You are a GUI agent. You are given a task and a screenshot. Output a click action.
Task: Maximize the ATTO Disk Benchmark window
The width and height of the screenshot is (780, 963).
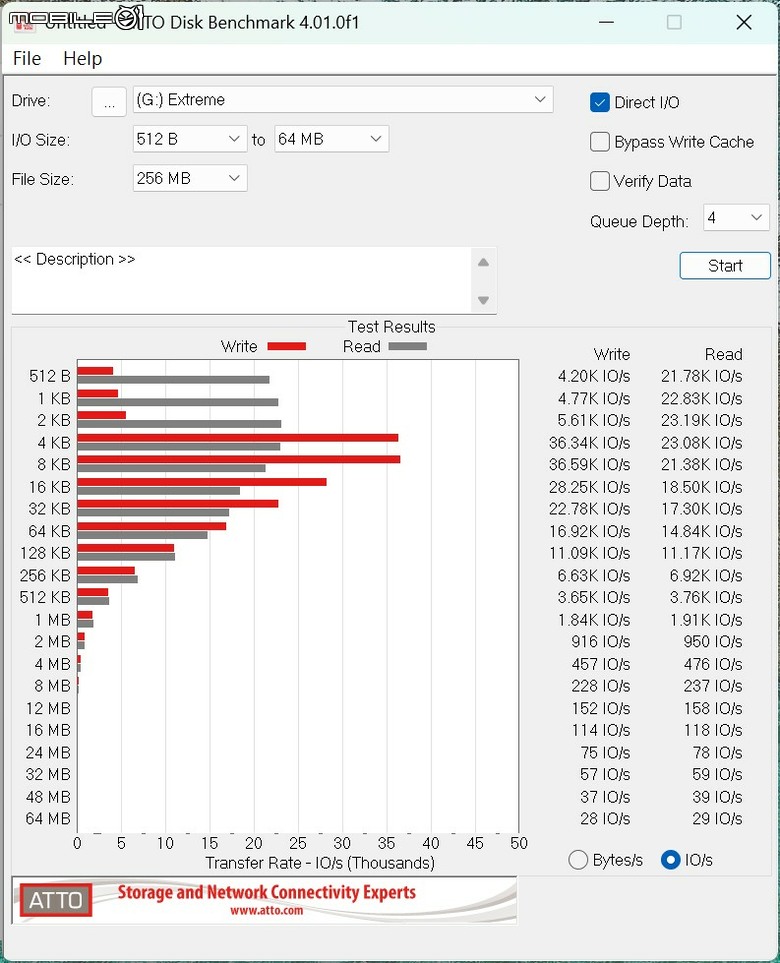674,23
